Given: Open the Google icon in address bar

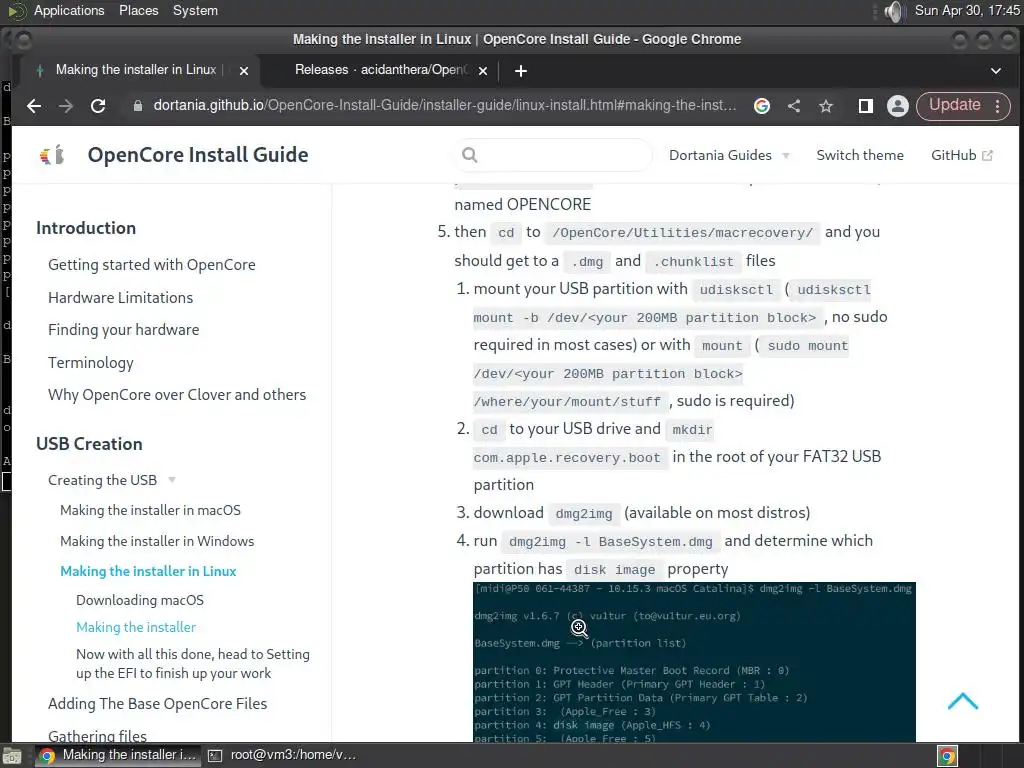Looking at the screenshot, I should point(761,106).
